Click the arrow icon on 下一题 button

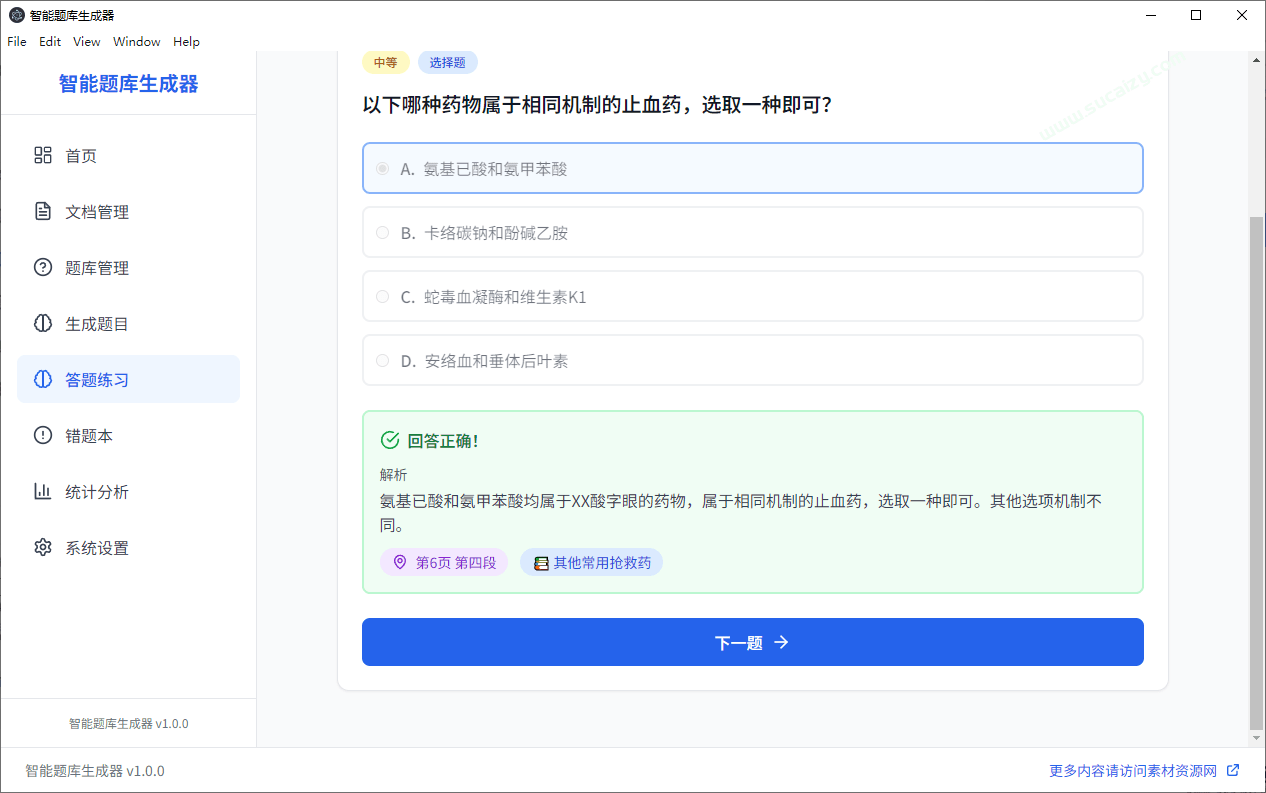[782, 642]
